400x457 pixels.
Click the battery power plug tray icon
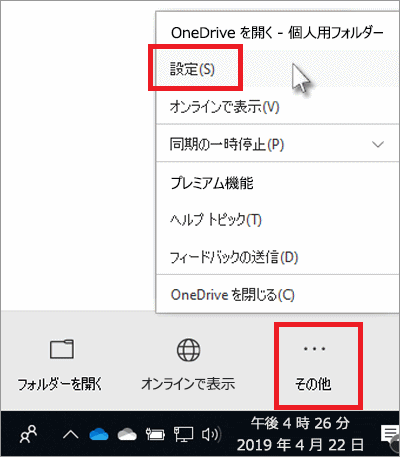tap(155, 434)
